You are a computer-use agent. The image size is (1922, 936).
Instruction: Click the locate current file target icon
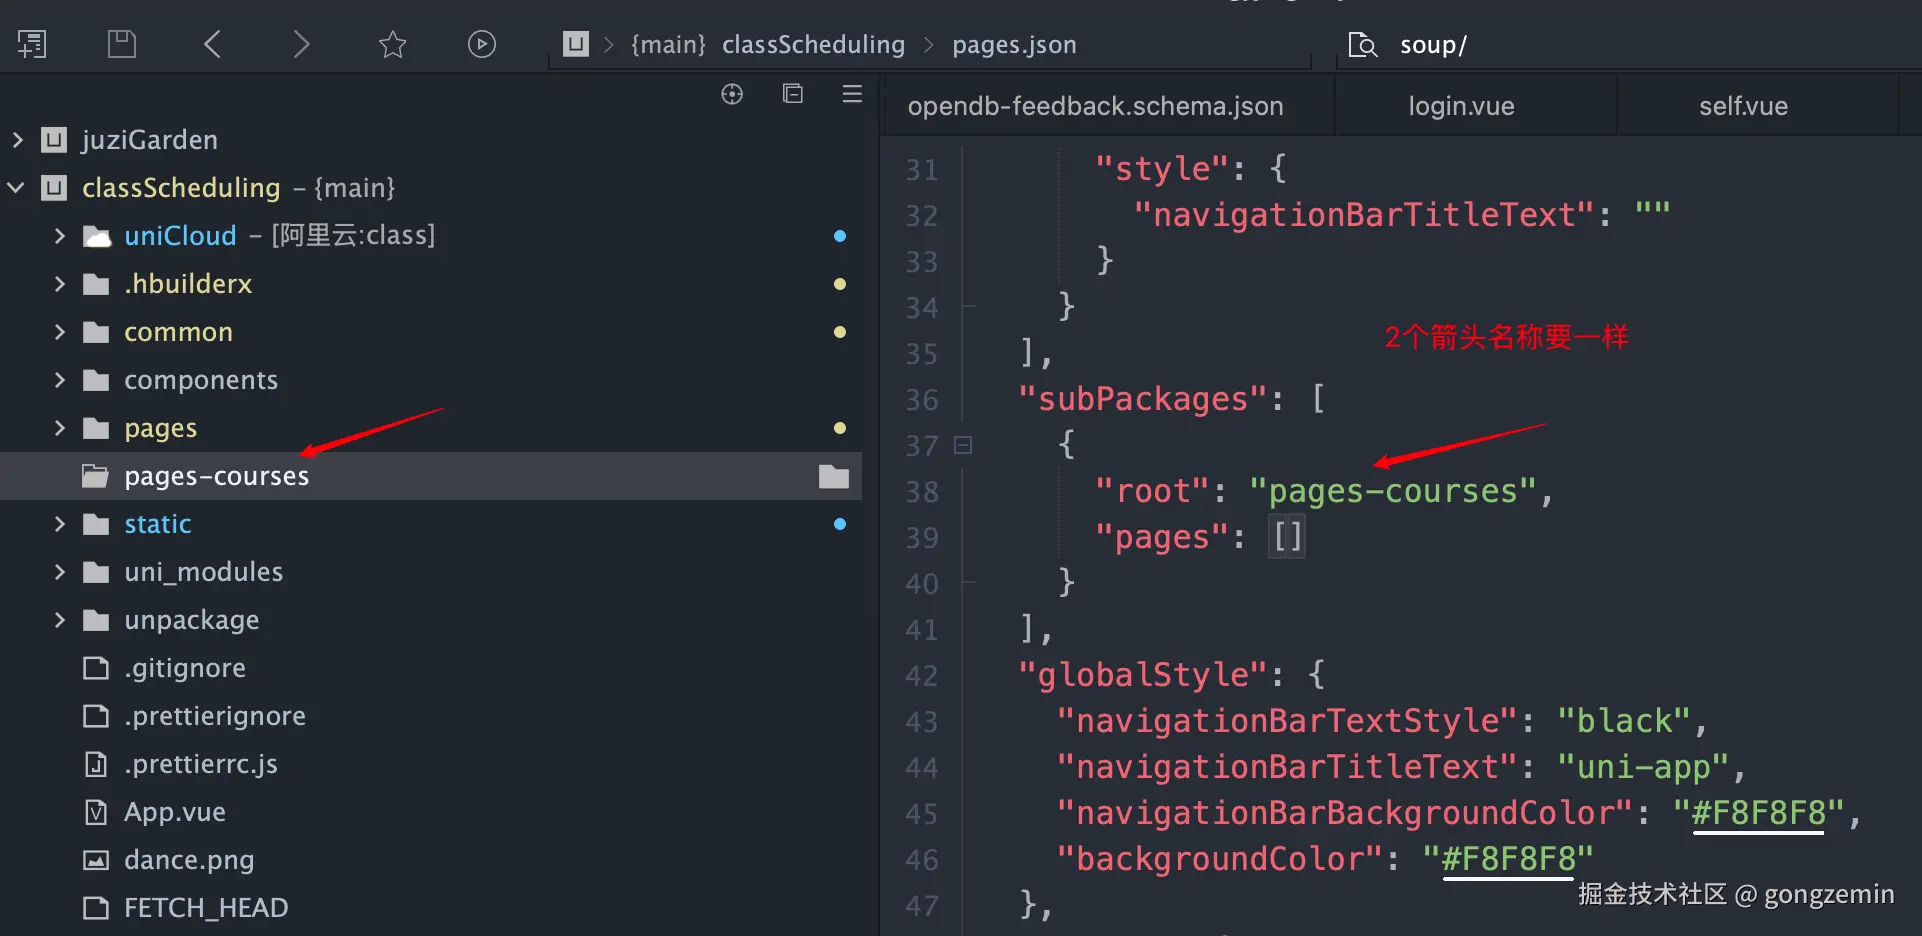[732, 94]
